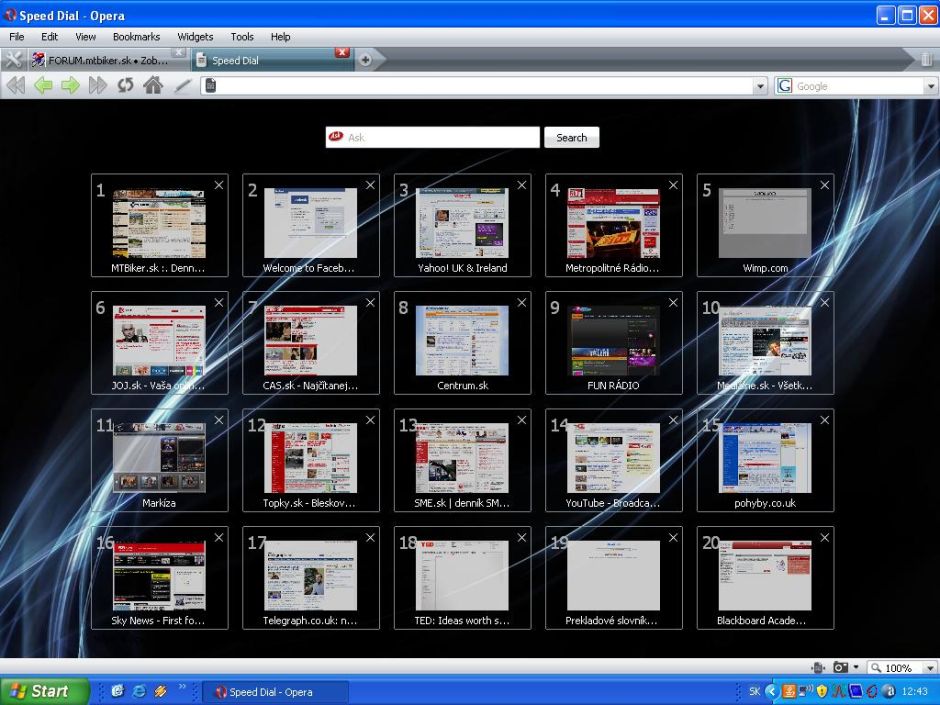Screen dimensions: 940x705
Task: Click the Wand password icon
Action: coord(181,86)
